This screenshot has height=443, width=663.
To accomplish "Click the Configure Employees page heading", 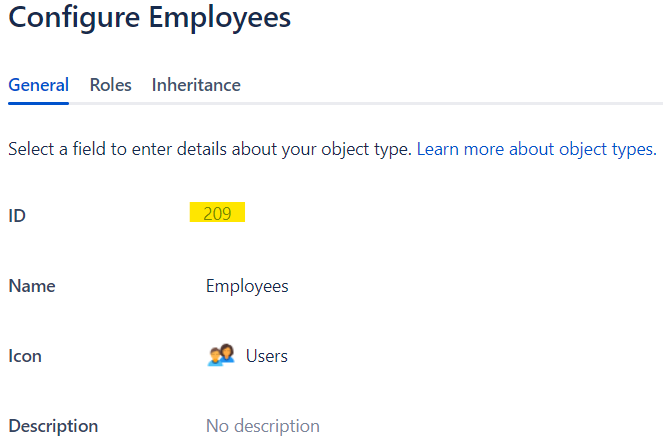I will (150, 18).
